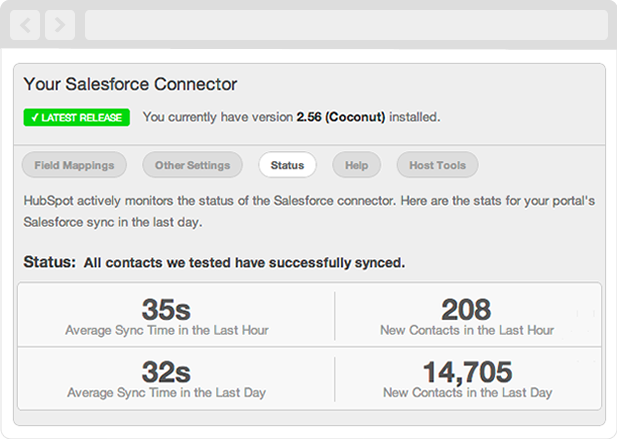
Task: Select the Status tab
Action: [x=287, y=165]
